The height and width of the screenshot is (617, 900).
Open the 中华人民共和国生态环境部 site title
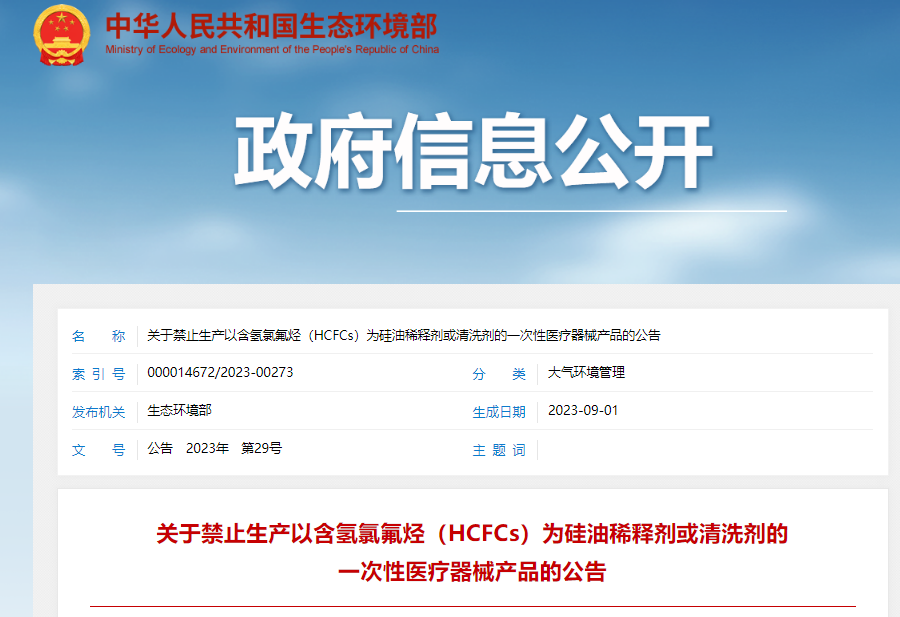coord(271,25)
